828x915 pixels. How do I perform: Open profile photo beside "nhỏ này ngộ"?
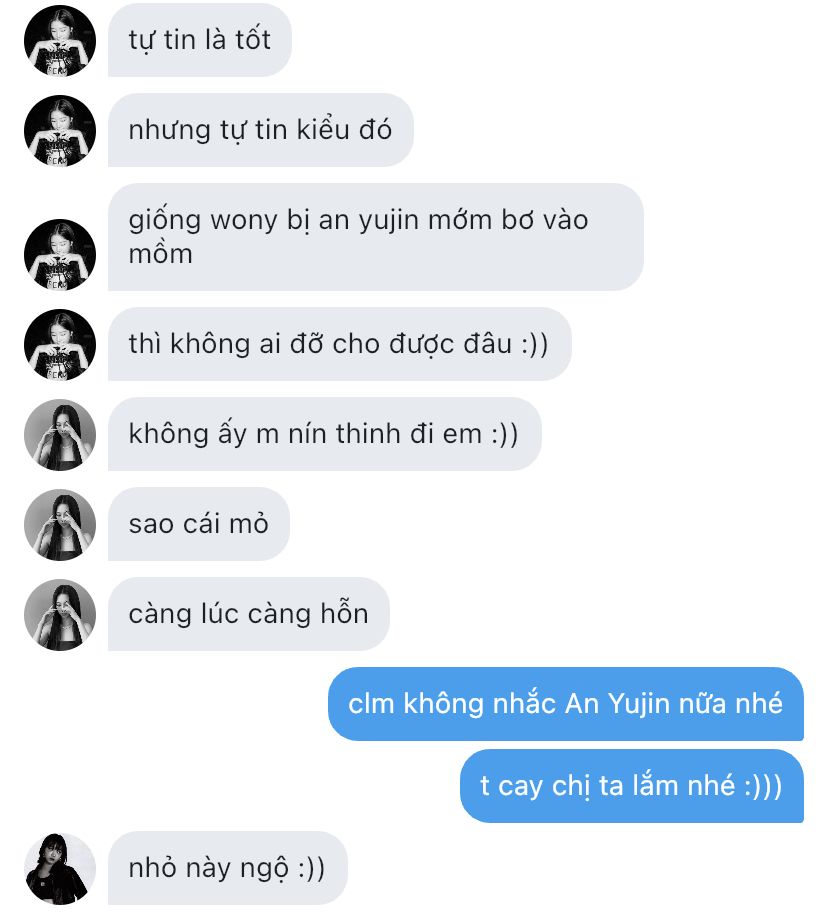click(x=60, y=868)
